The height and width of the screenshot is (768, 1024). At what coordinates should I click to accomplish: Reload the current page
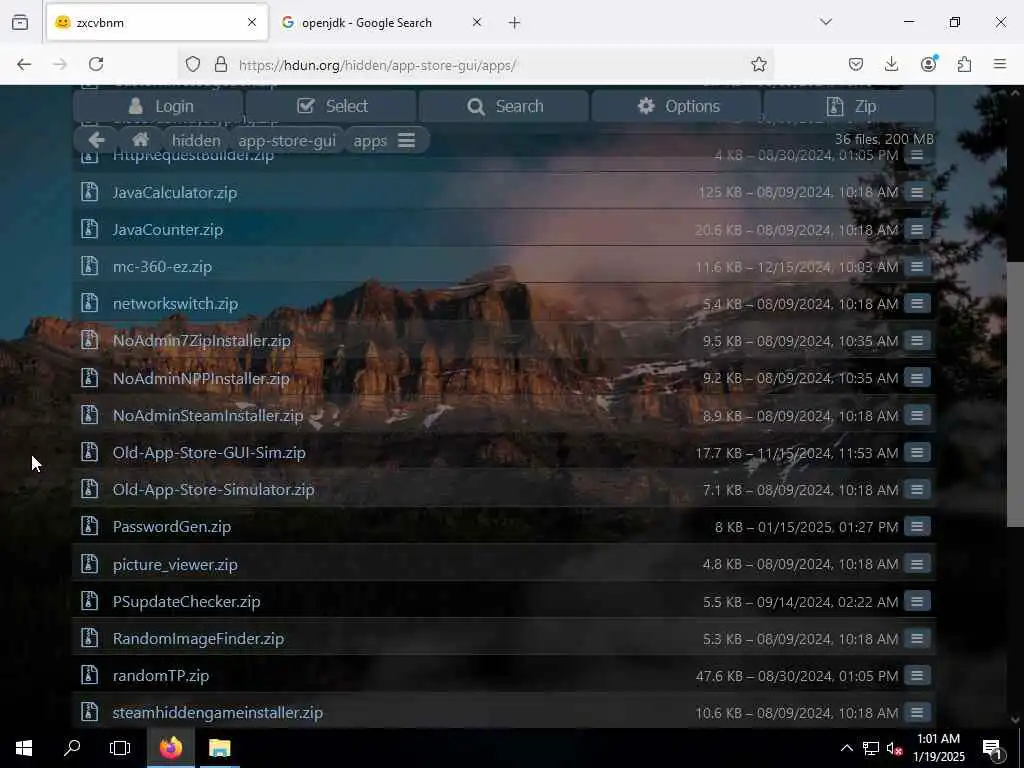click(96, 64)
